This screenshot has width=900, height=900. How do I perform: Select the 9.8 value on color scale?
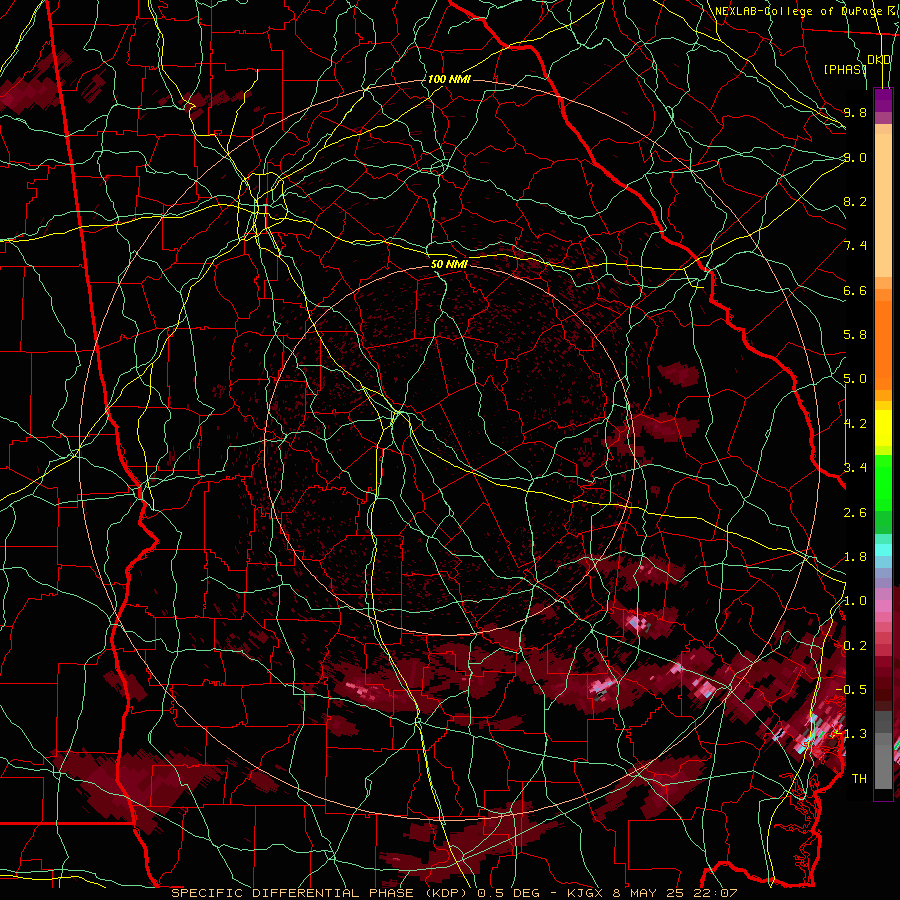855,112
